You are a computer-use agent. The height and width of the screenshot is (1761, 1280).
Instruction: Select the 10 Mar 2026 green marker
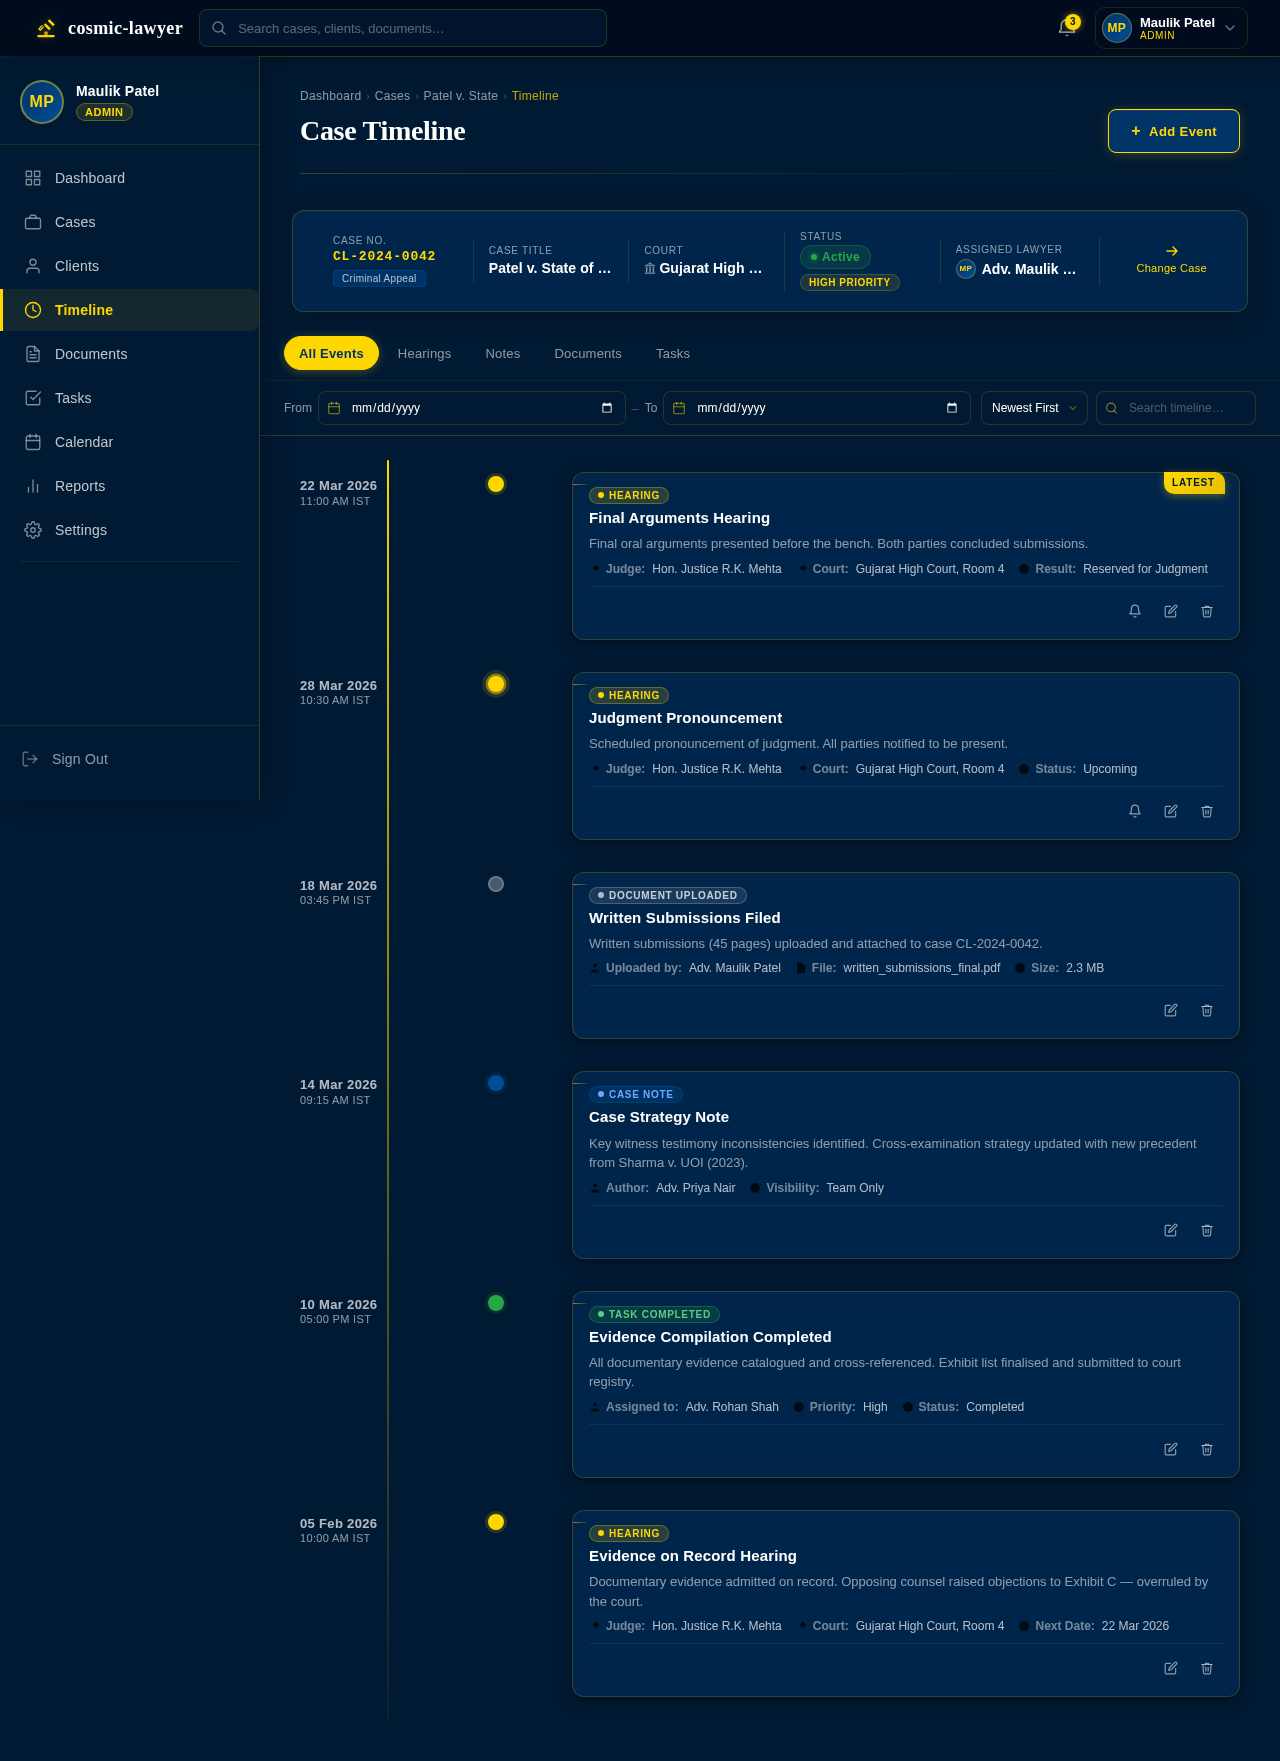[496, 1303]
